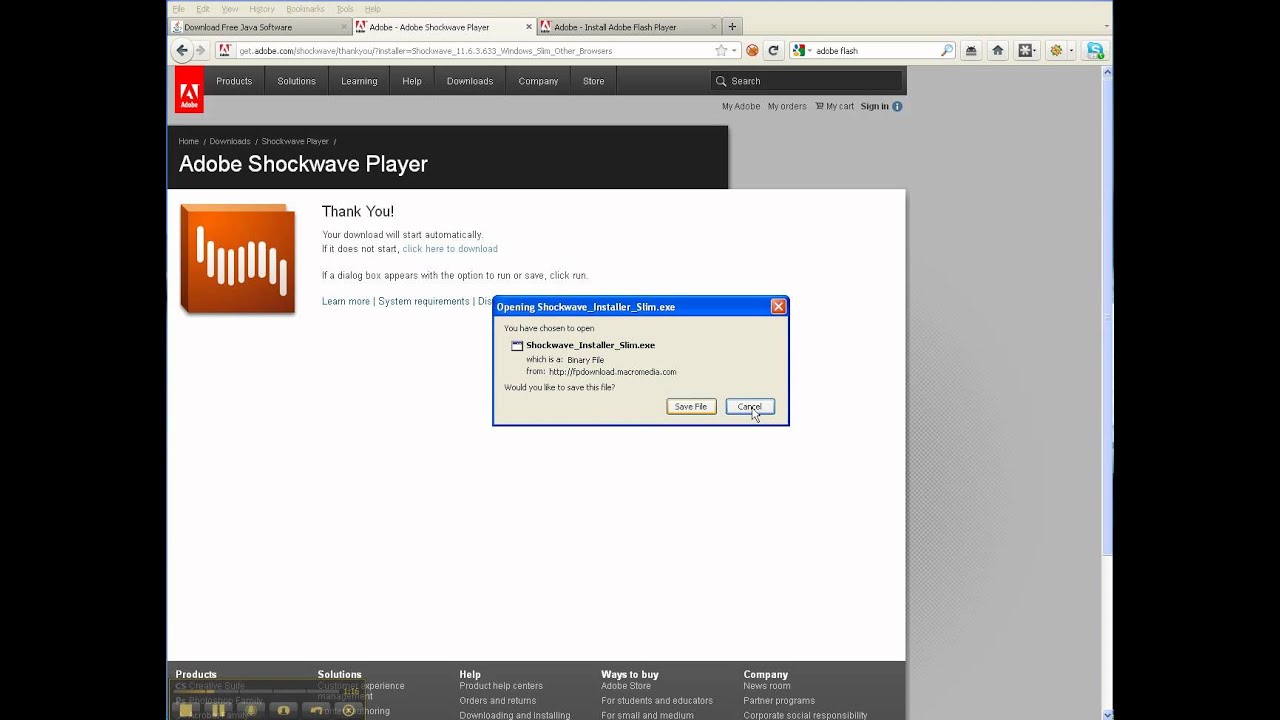Click the Skype toolbar icon
This screenshot has width=1280, height=720.
1095,50
